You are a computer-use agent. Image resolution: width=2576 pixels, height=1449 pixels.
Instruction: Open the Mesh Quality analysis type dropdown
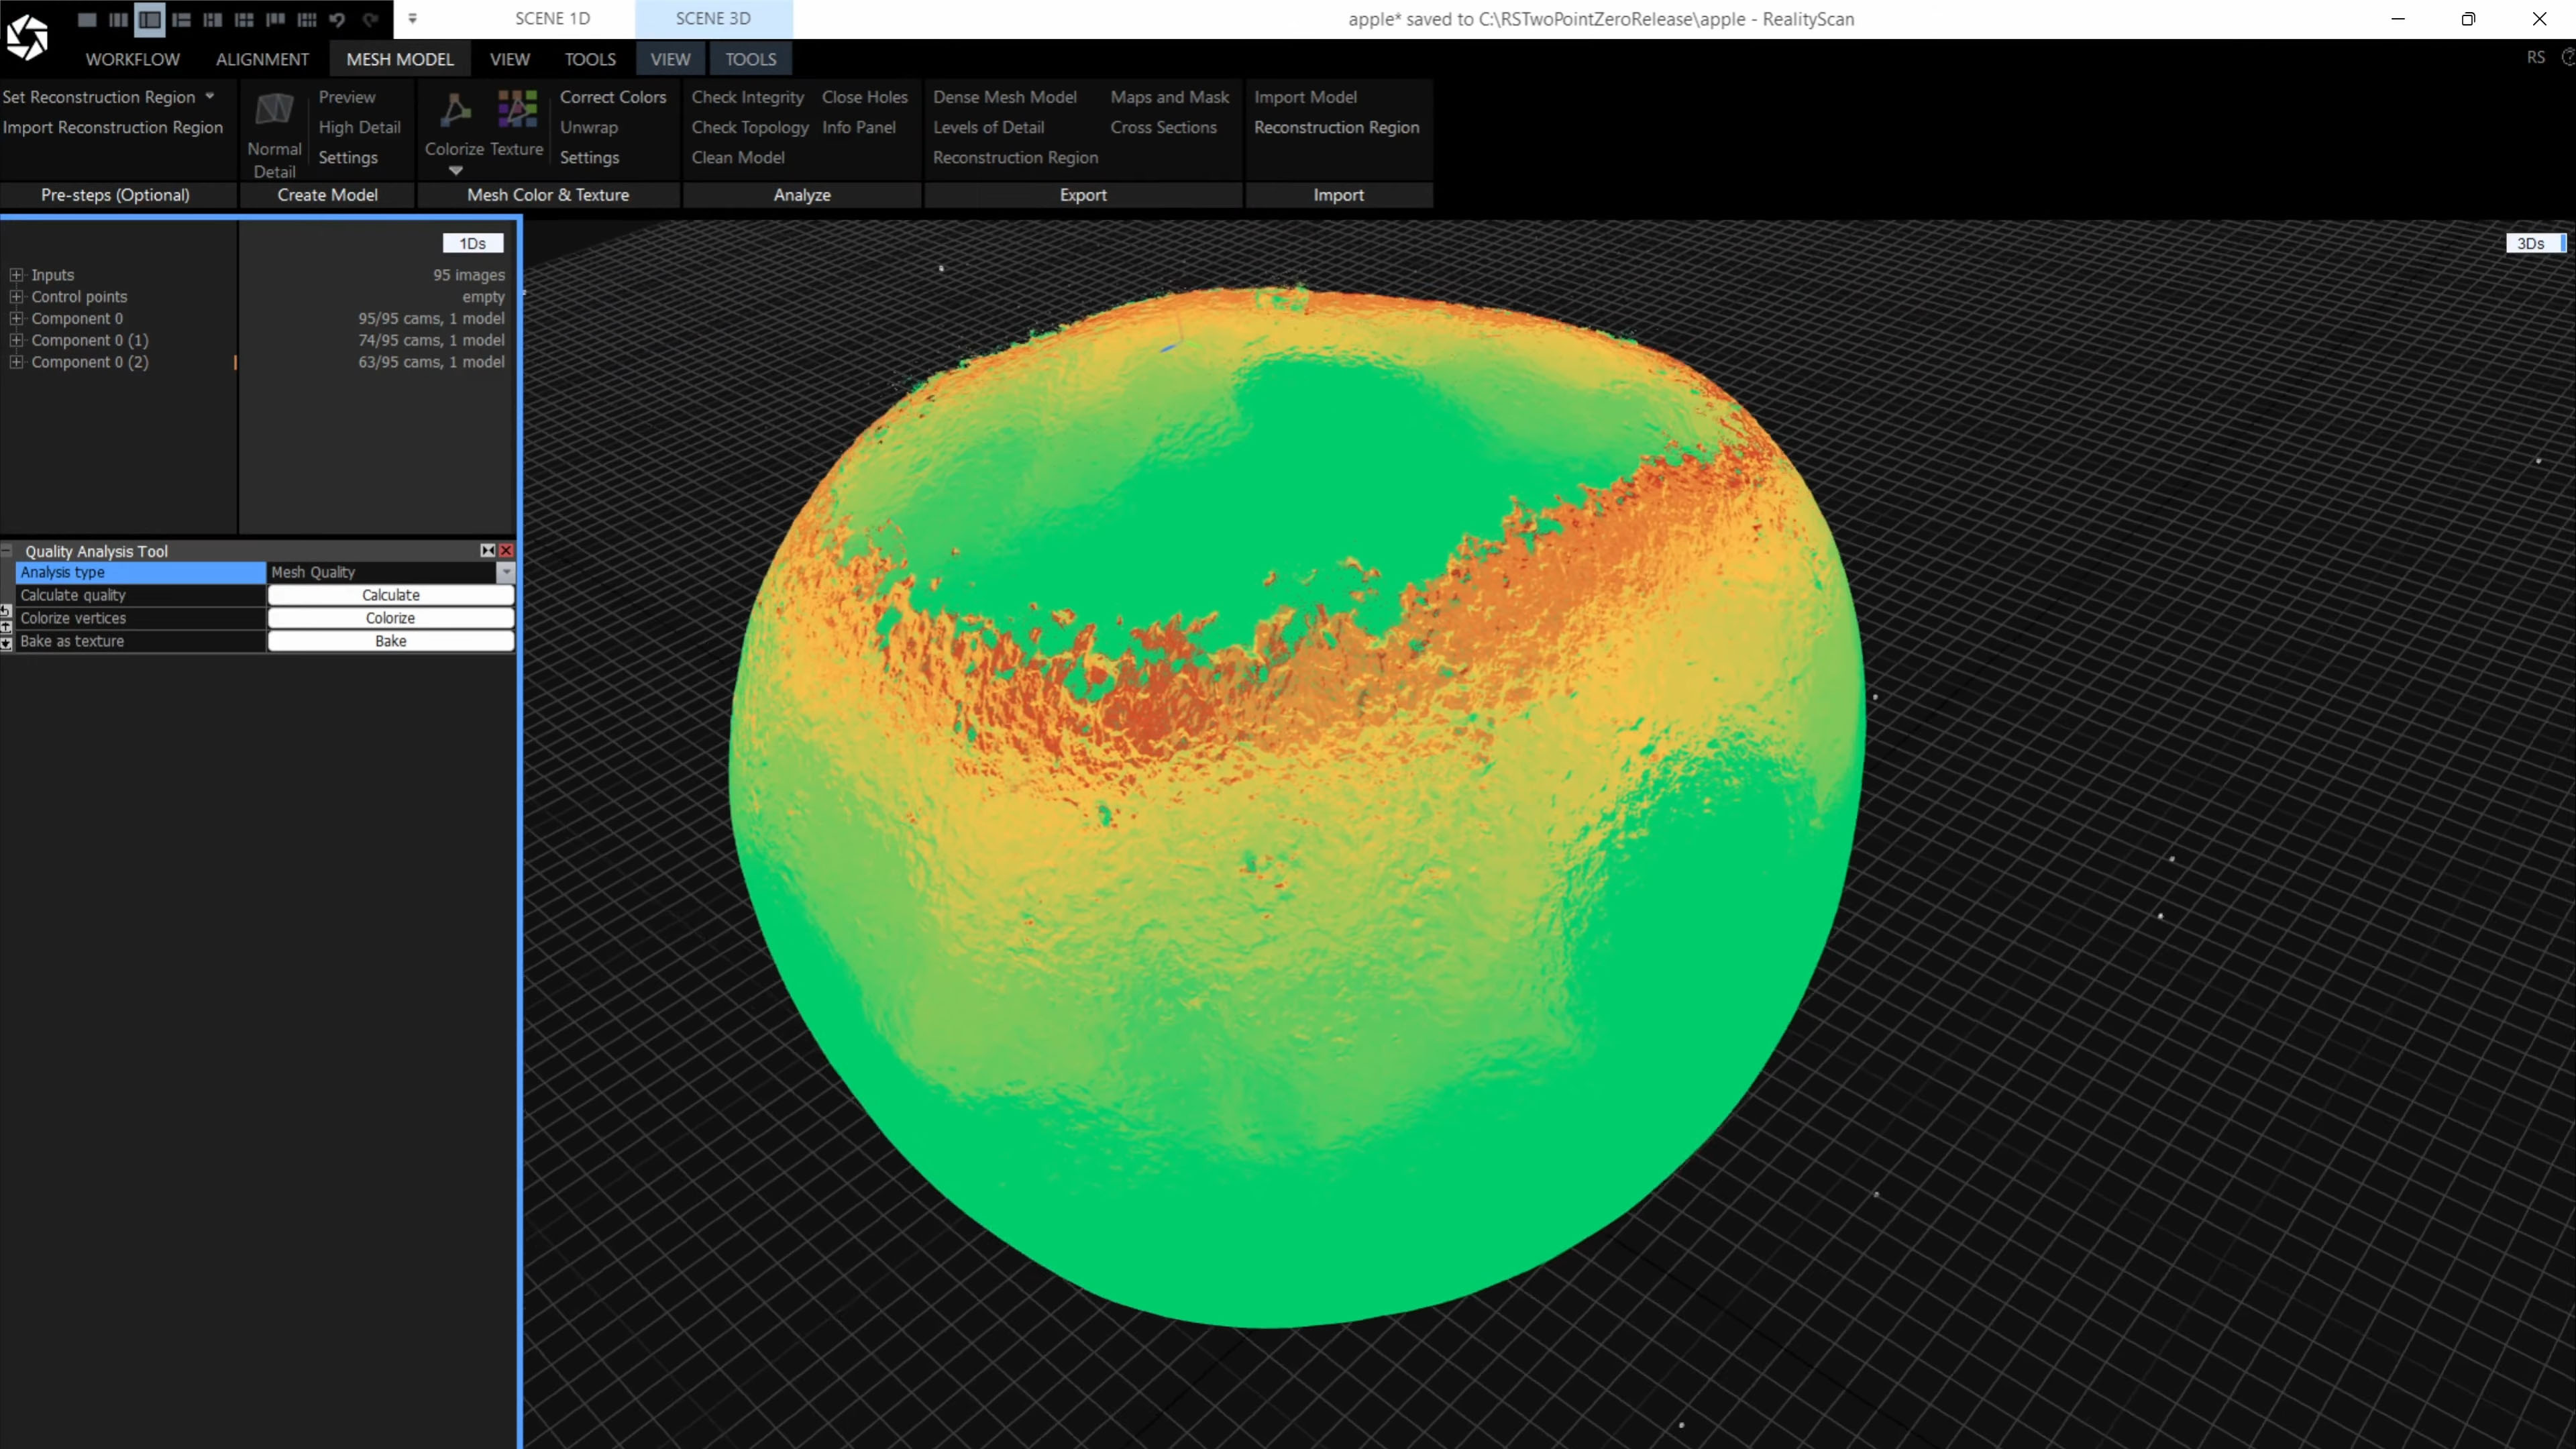click(506, 572)
